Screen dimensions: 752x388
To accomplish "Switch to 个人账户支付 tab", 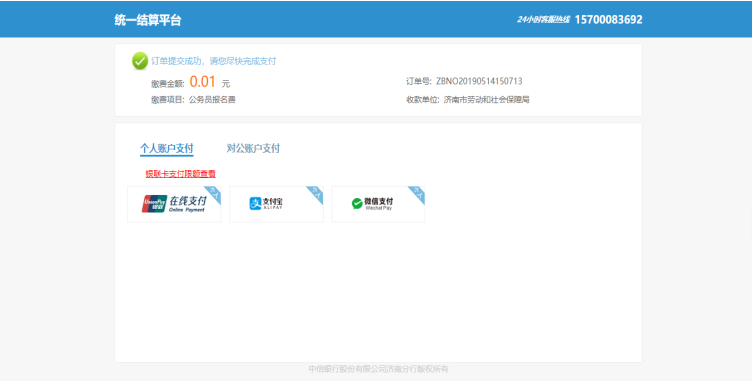I will point(167,149).
